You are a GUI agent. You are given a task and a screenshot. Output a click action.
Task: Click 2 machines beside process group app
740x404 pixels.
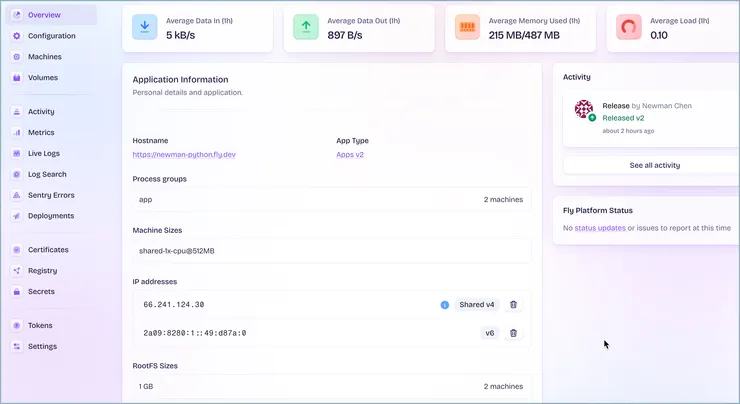coord(503,200)
